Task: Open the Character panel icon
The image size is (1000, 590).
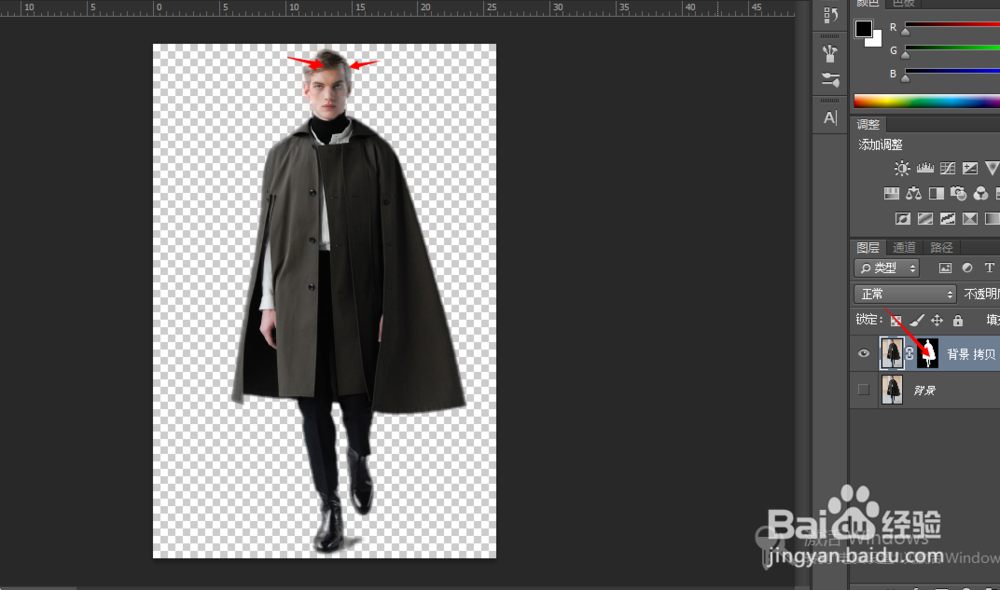Action: pos(830,118)
